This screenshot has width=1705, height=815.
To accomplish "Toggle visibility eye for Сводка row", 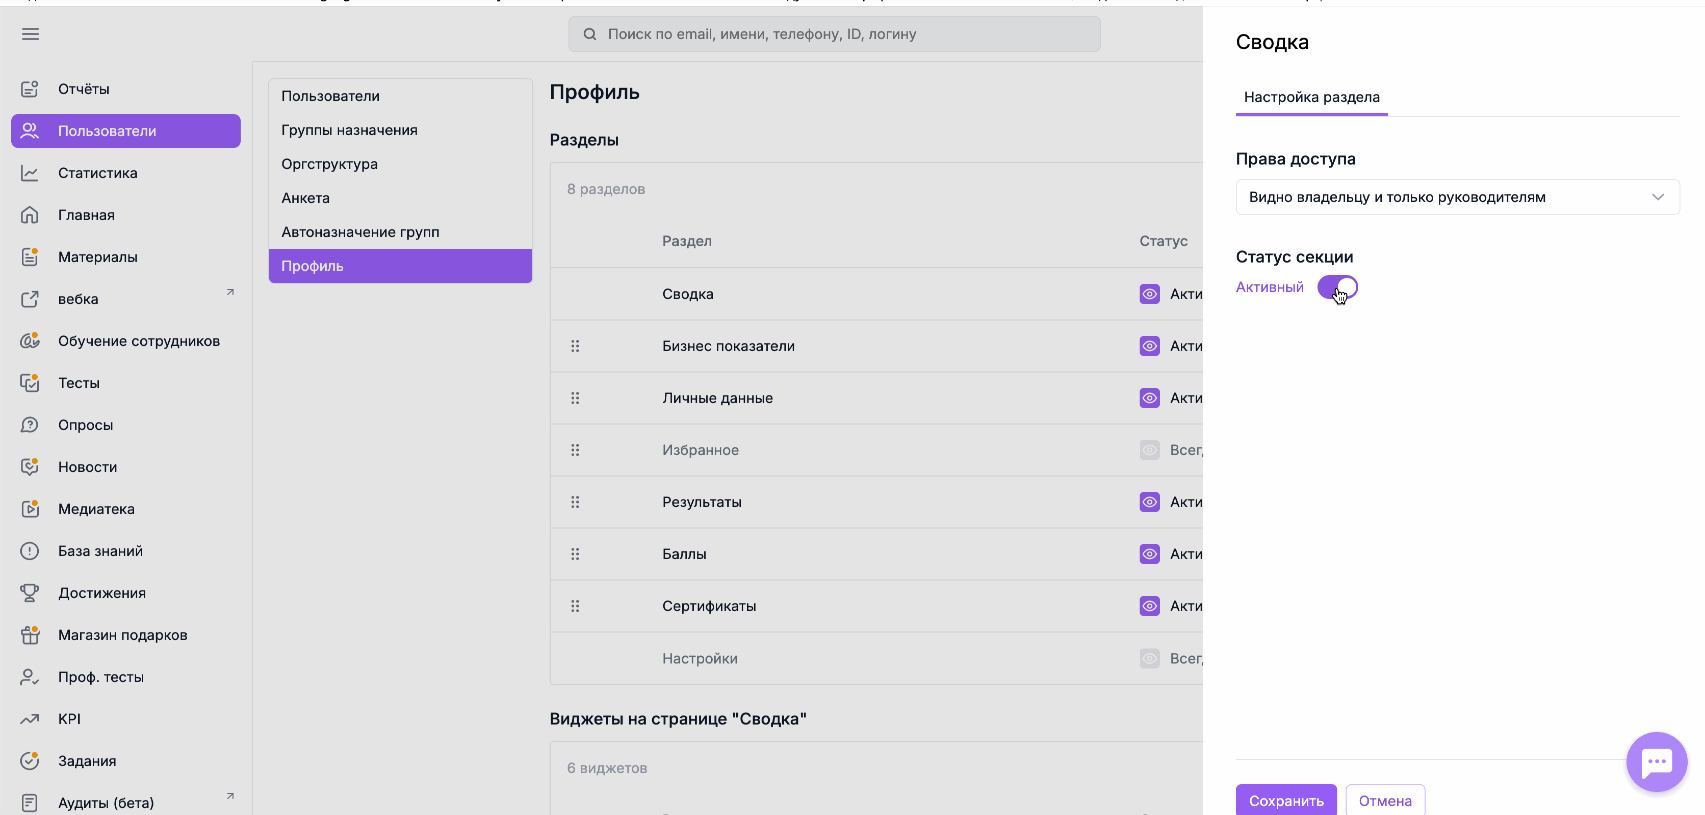I will pyautogui.click(x=1150, y=294).
